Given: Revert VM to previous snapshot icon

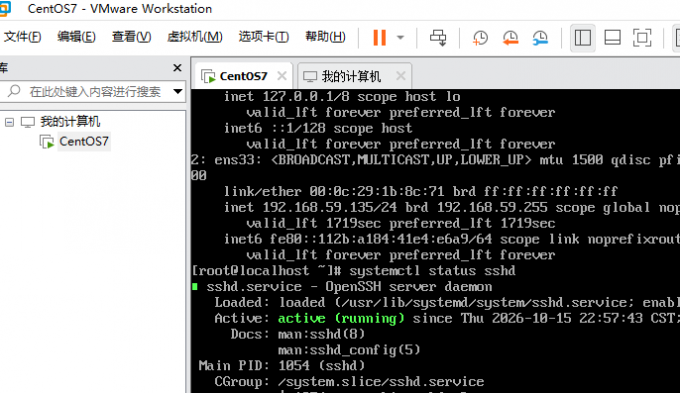Looking at the screenshot, I should pos(510,38).
